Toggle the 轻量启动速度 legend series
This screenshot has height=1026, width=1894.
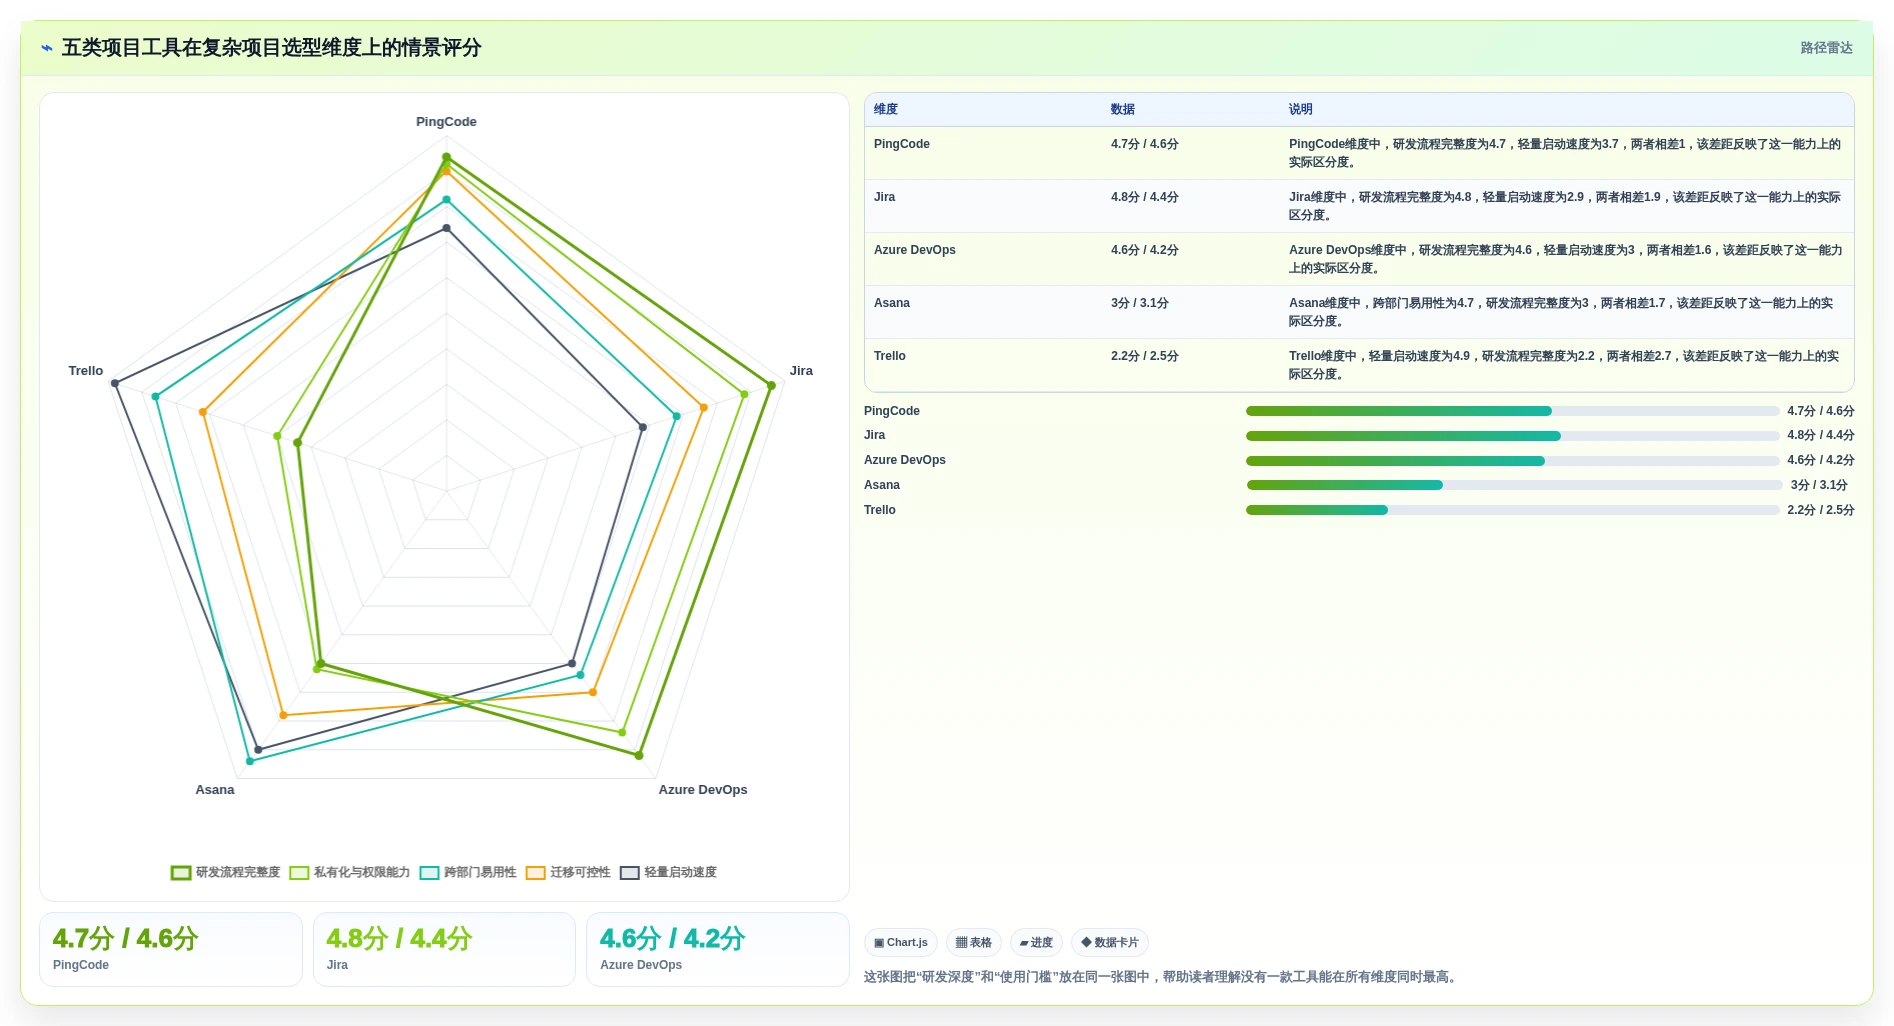point(668,872)
